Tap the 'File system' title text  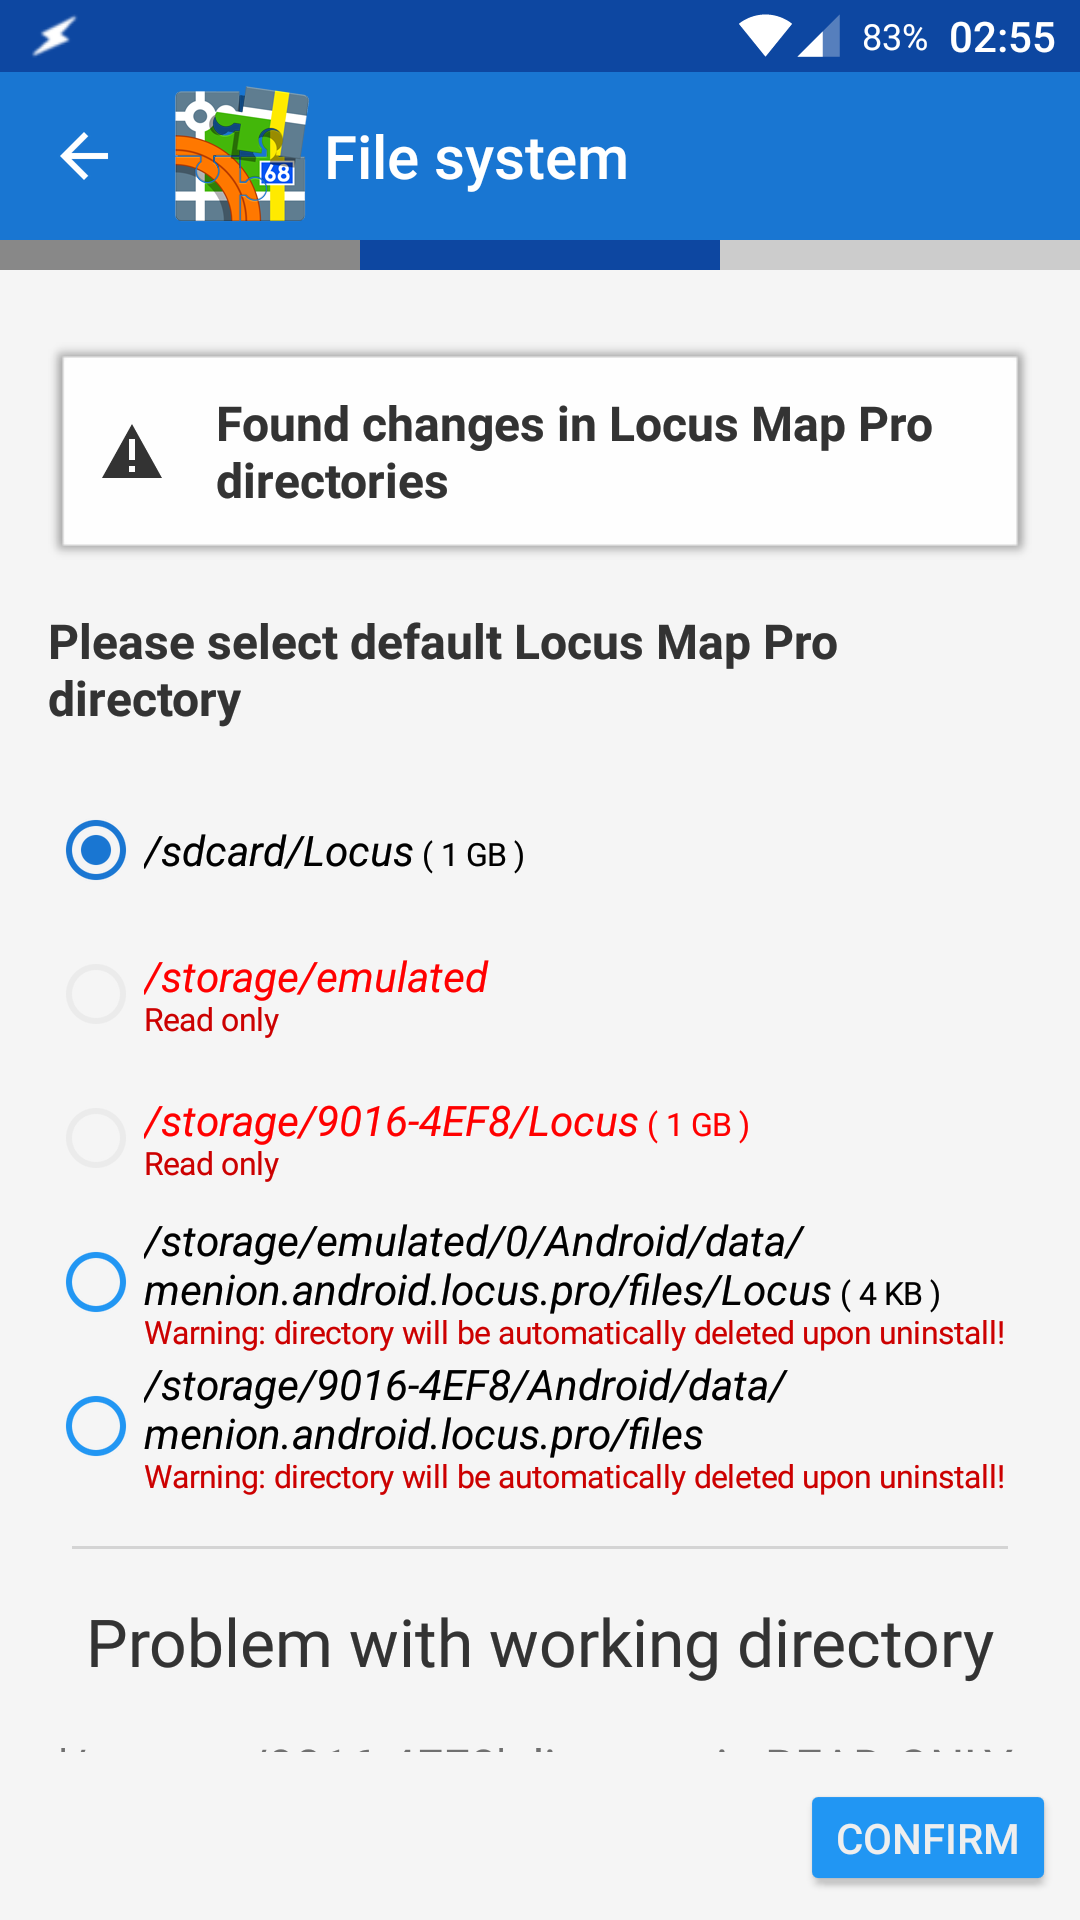coord(476,158)
